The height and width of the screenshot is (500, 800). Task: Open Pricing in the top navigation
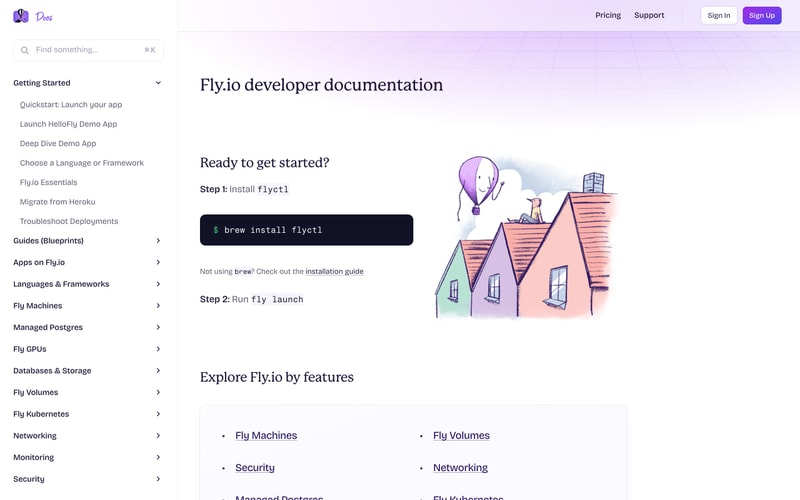pyautogui.click(x=608, y=15)
